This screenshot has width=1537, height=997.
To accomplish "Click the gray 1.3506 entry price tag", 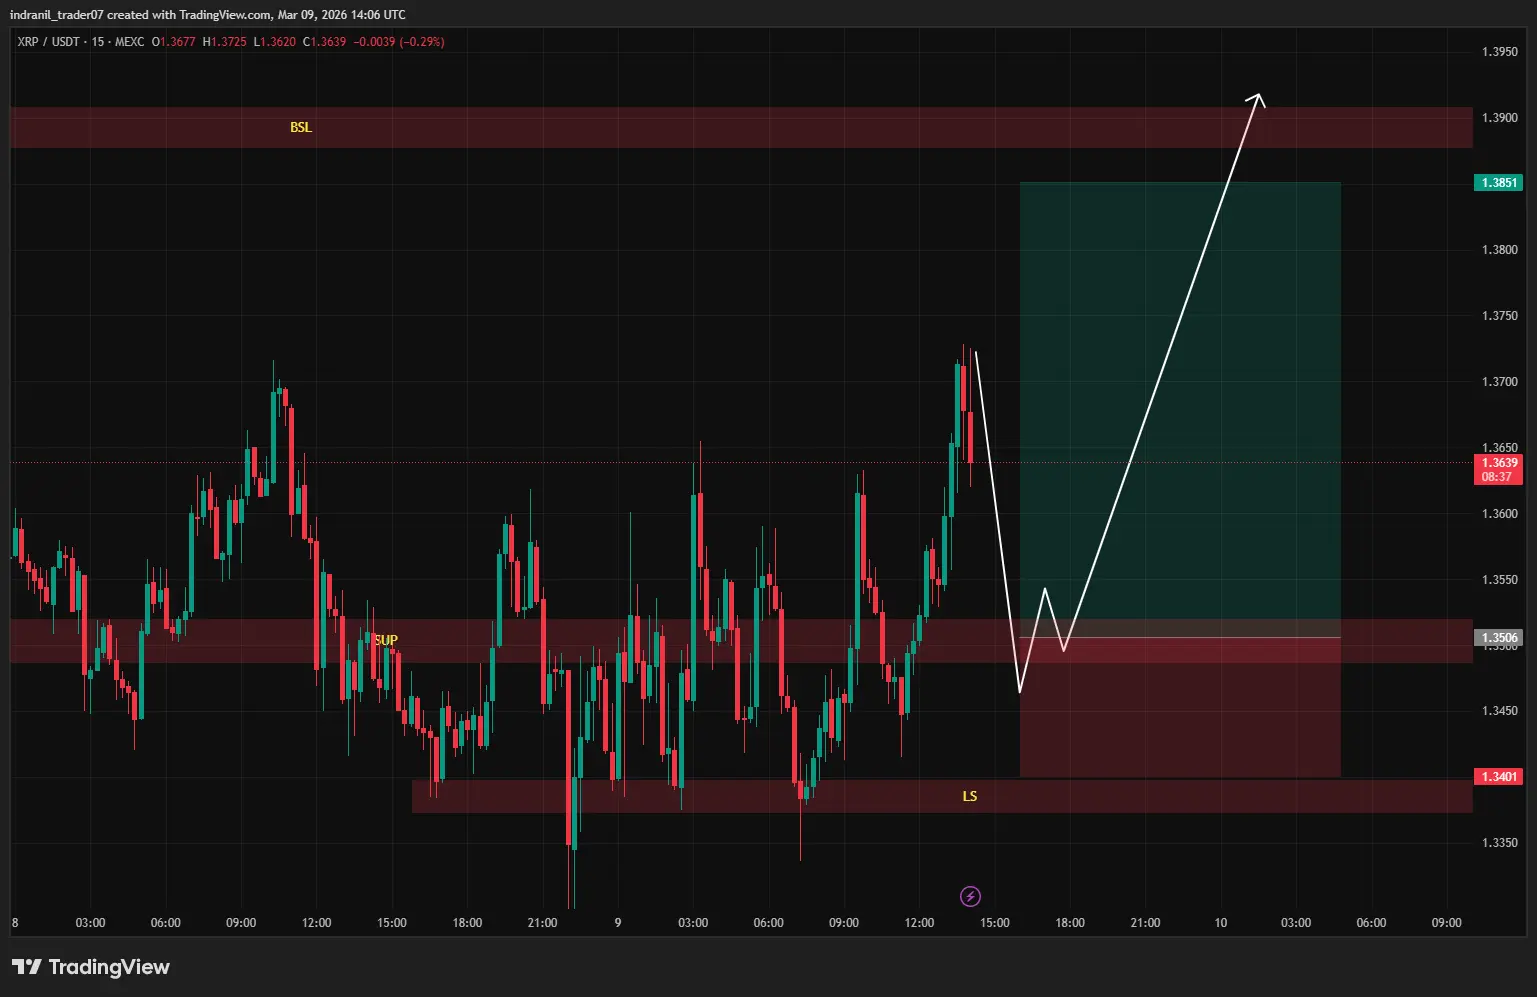I will pyautogui.click(x=1498, y=638).
